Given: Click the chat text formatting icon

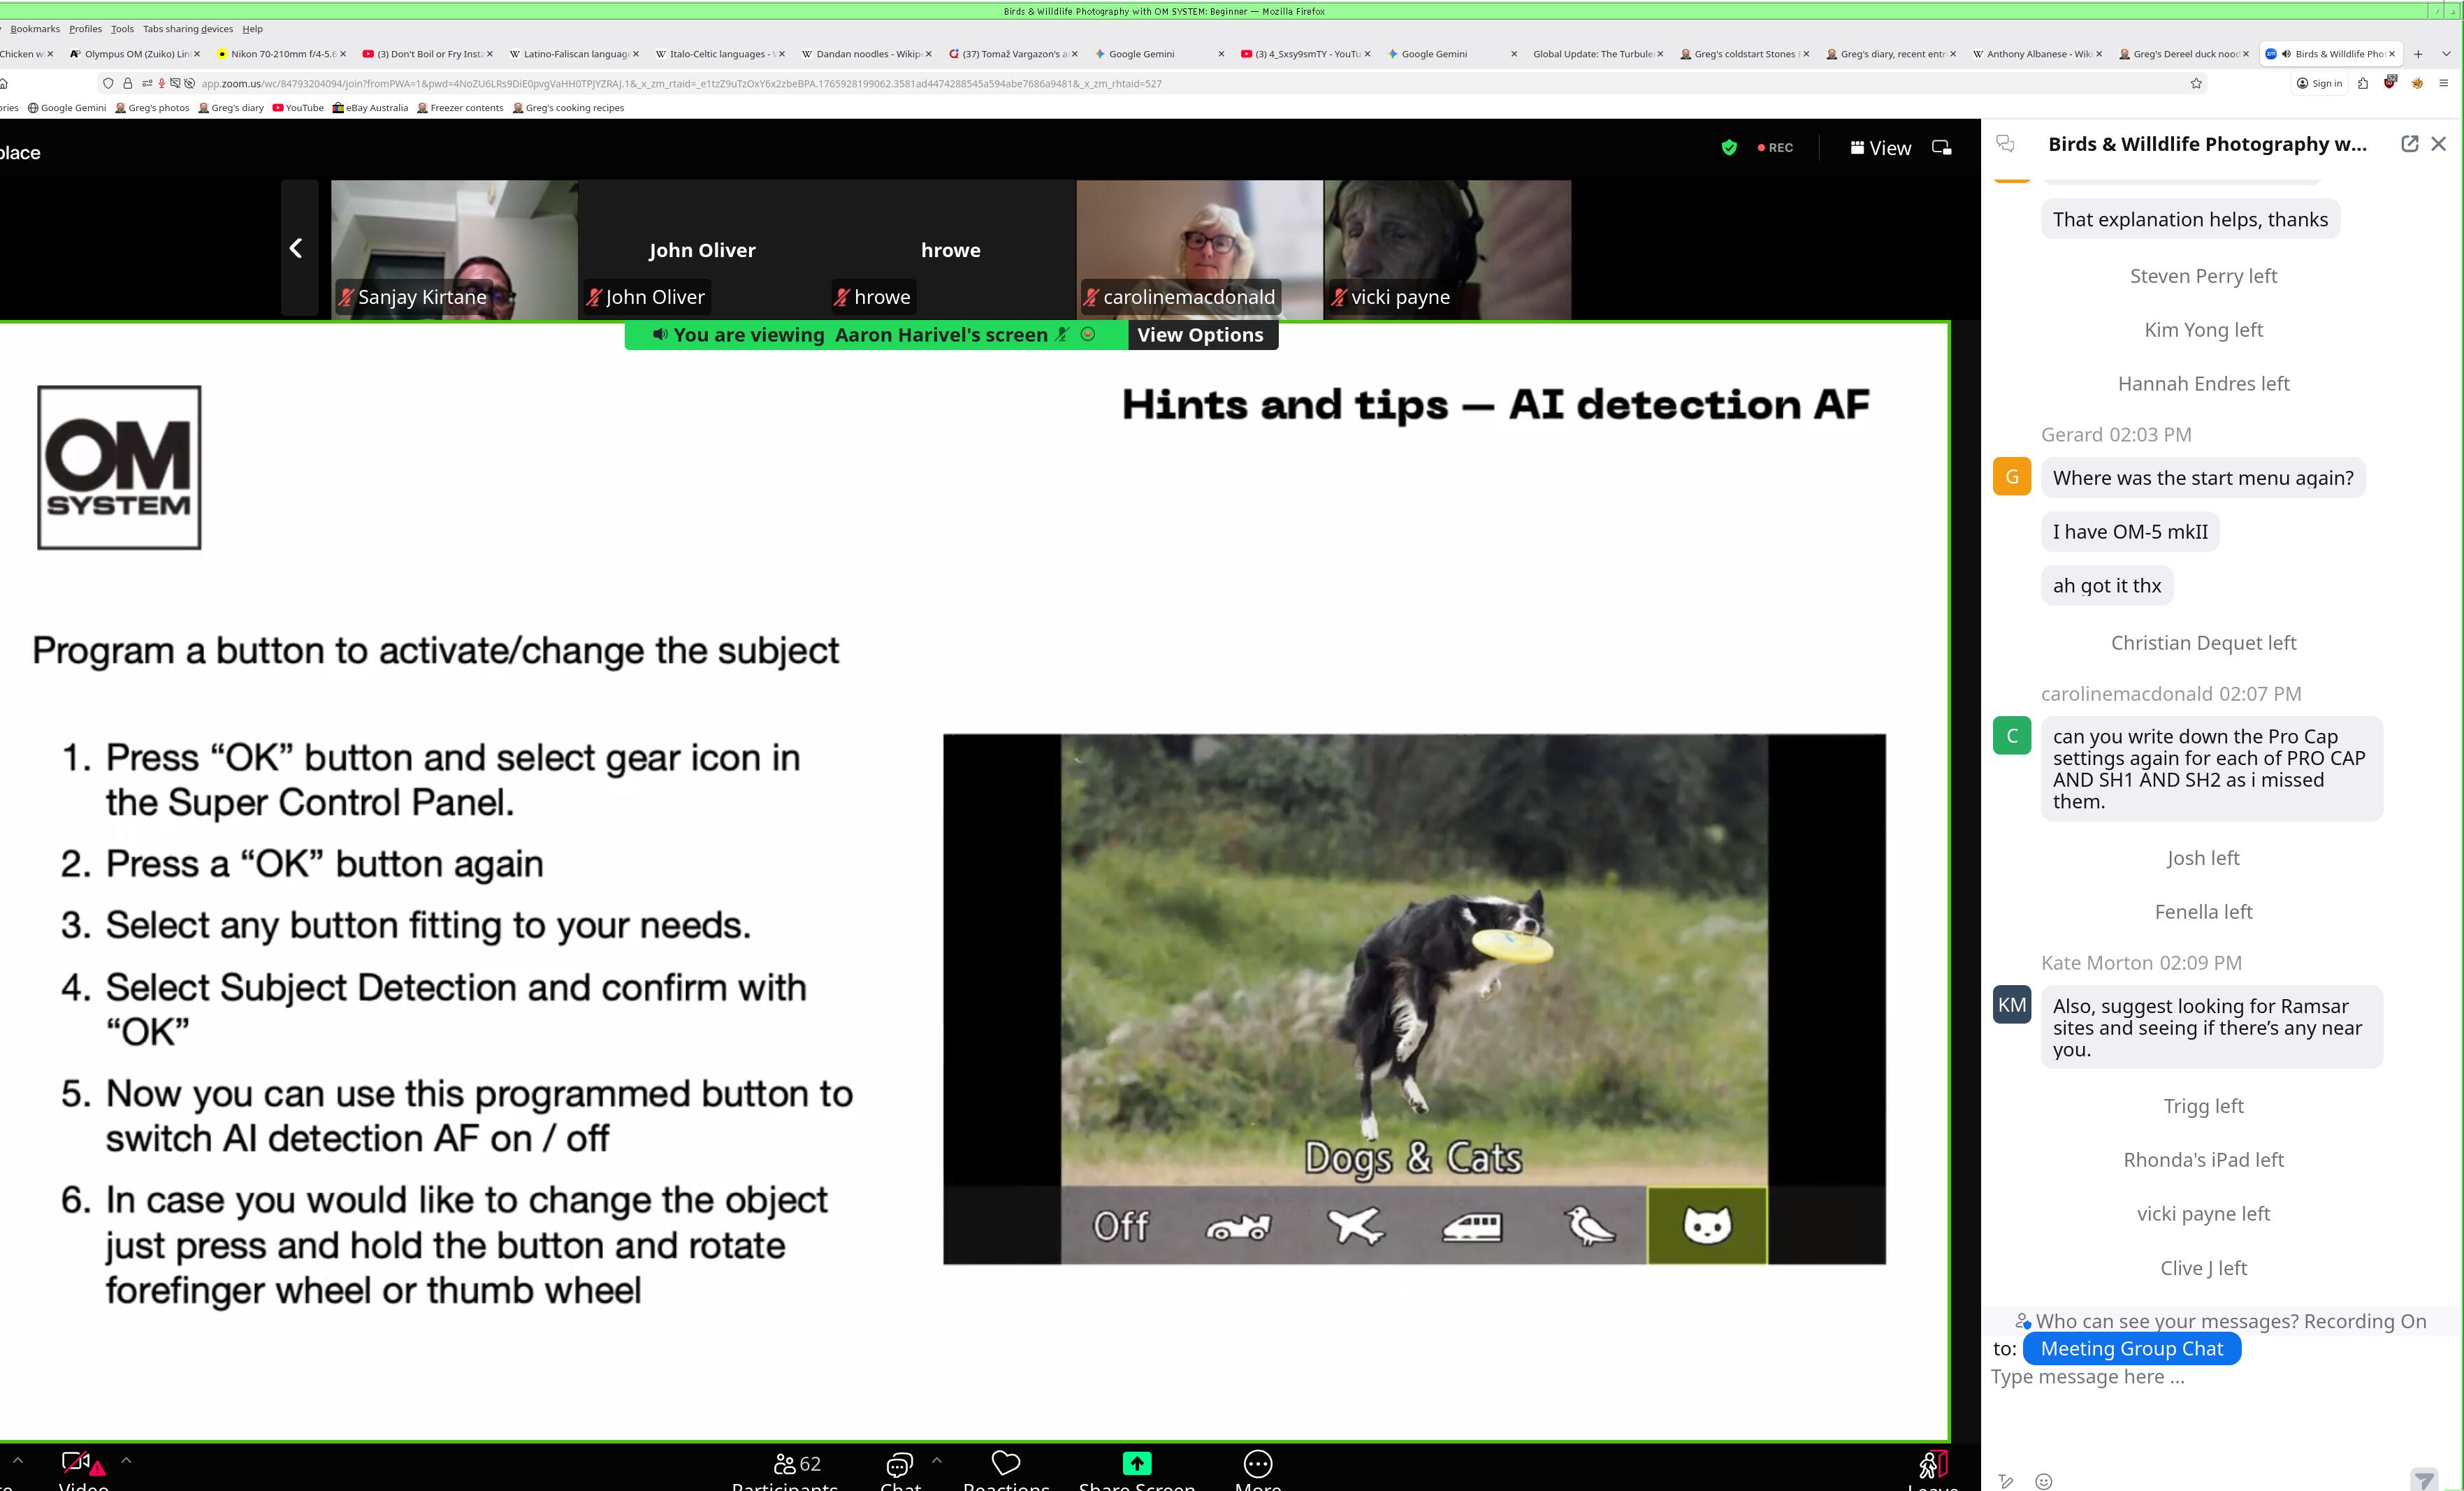Looking at the screenshot, I should 2006,1481.
